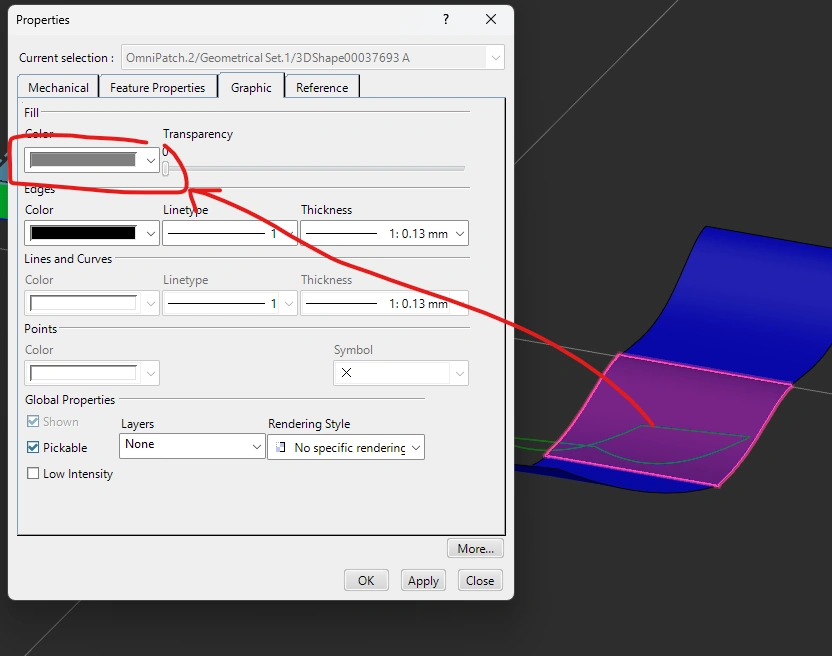Click the Transparency slider handle

[166, 169]
